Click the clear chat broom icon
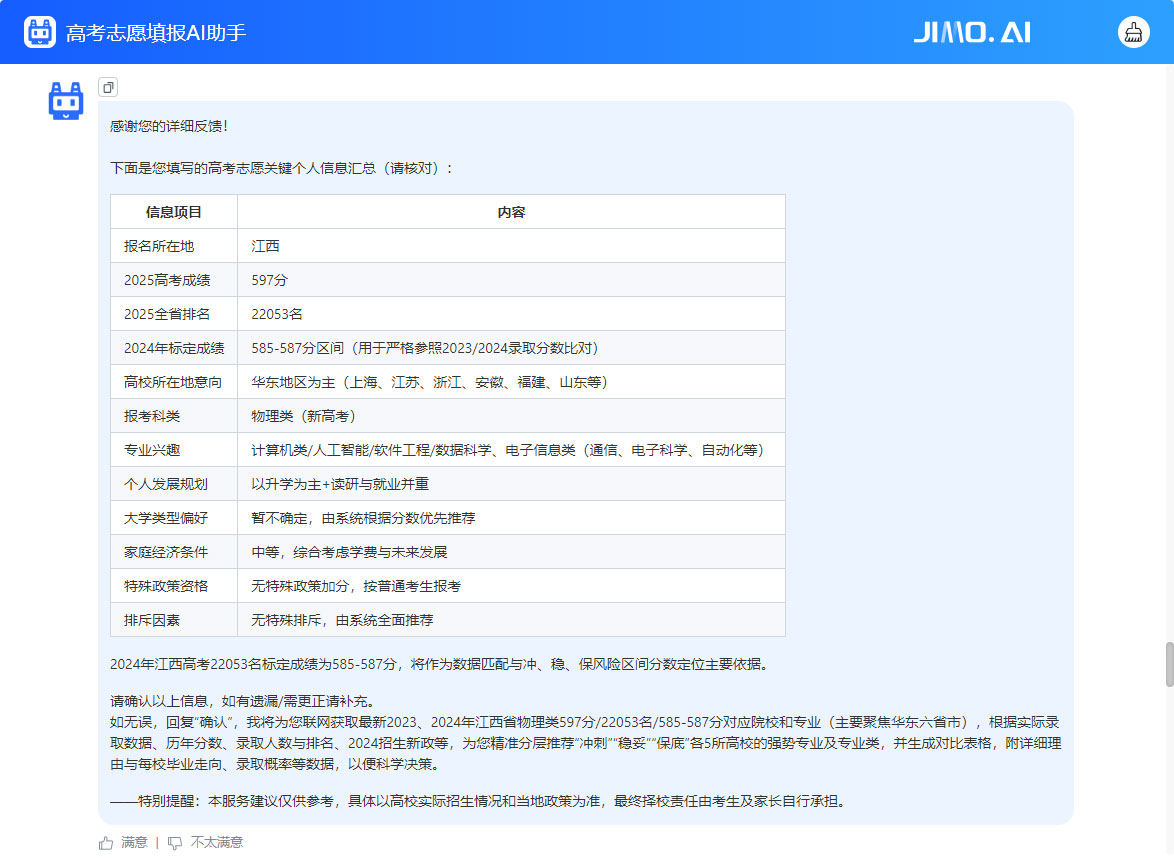The height and width of the screenshot is (862, 1174). tap(1134, 32)
